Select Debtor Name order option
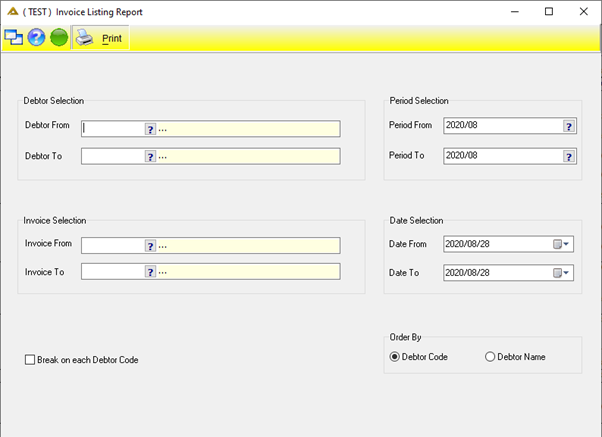 pyautogui.click(x=490, y=357)
